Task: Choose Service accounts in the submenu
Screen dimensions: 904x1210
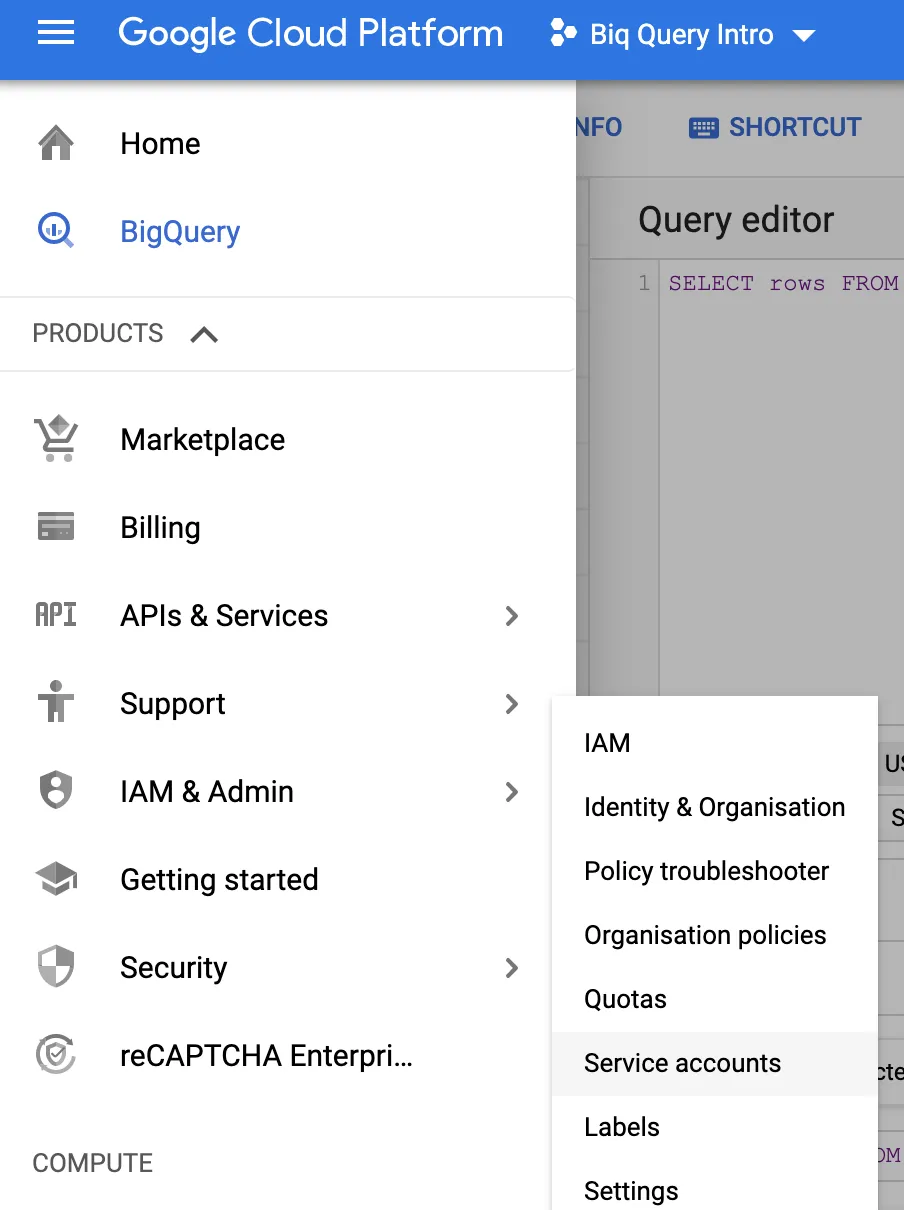Action: (x=714, y=1063)
